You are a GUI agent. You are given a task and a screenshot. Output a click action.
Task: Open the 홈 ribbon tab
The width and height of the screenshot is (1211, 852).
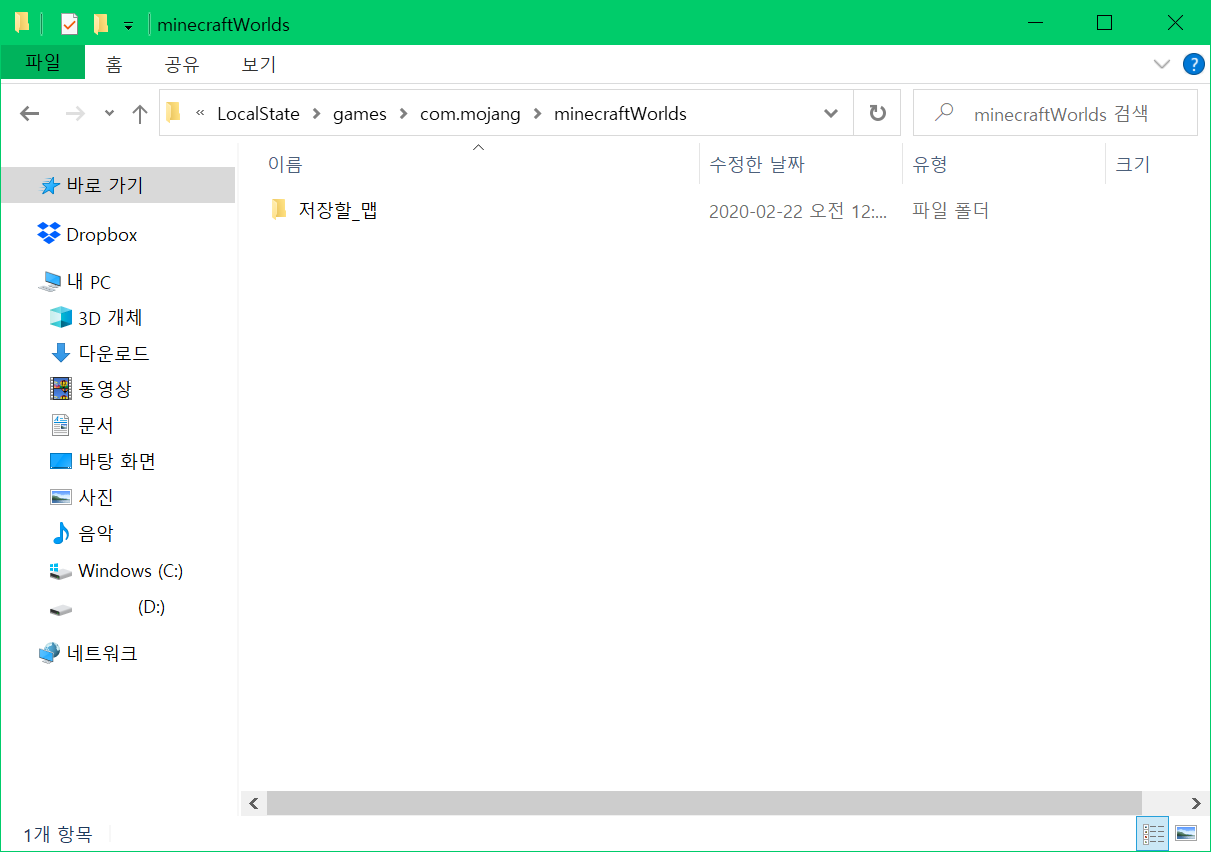(114, 65)
